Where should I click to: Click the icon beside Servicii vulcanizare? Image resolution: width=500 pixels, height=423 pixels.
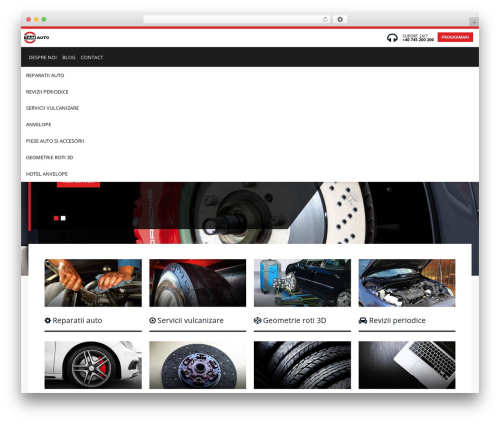(x=152, y=320)
